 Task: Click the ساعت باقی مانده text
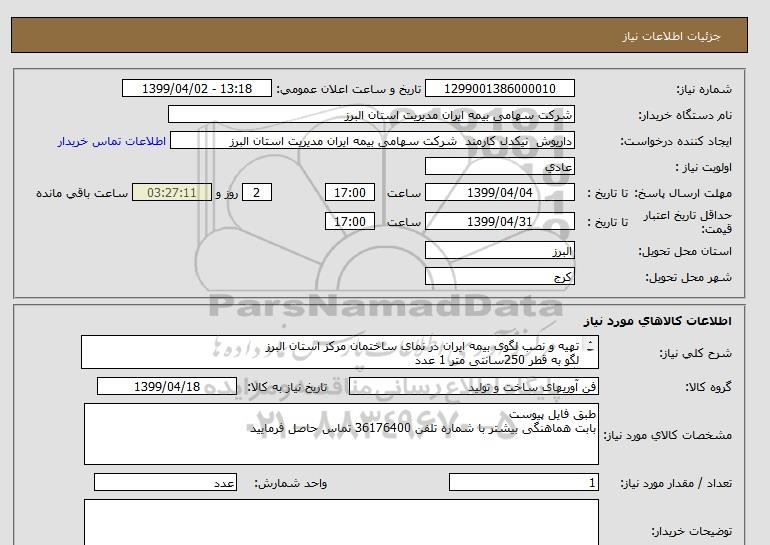pos(82,193)
